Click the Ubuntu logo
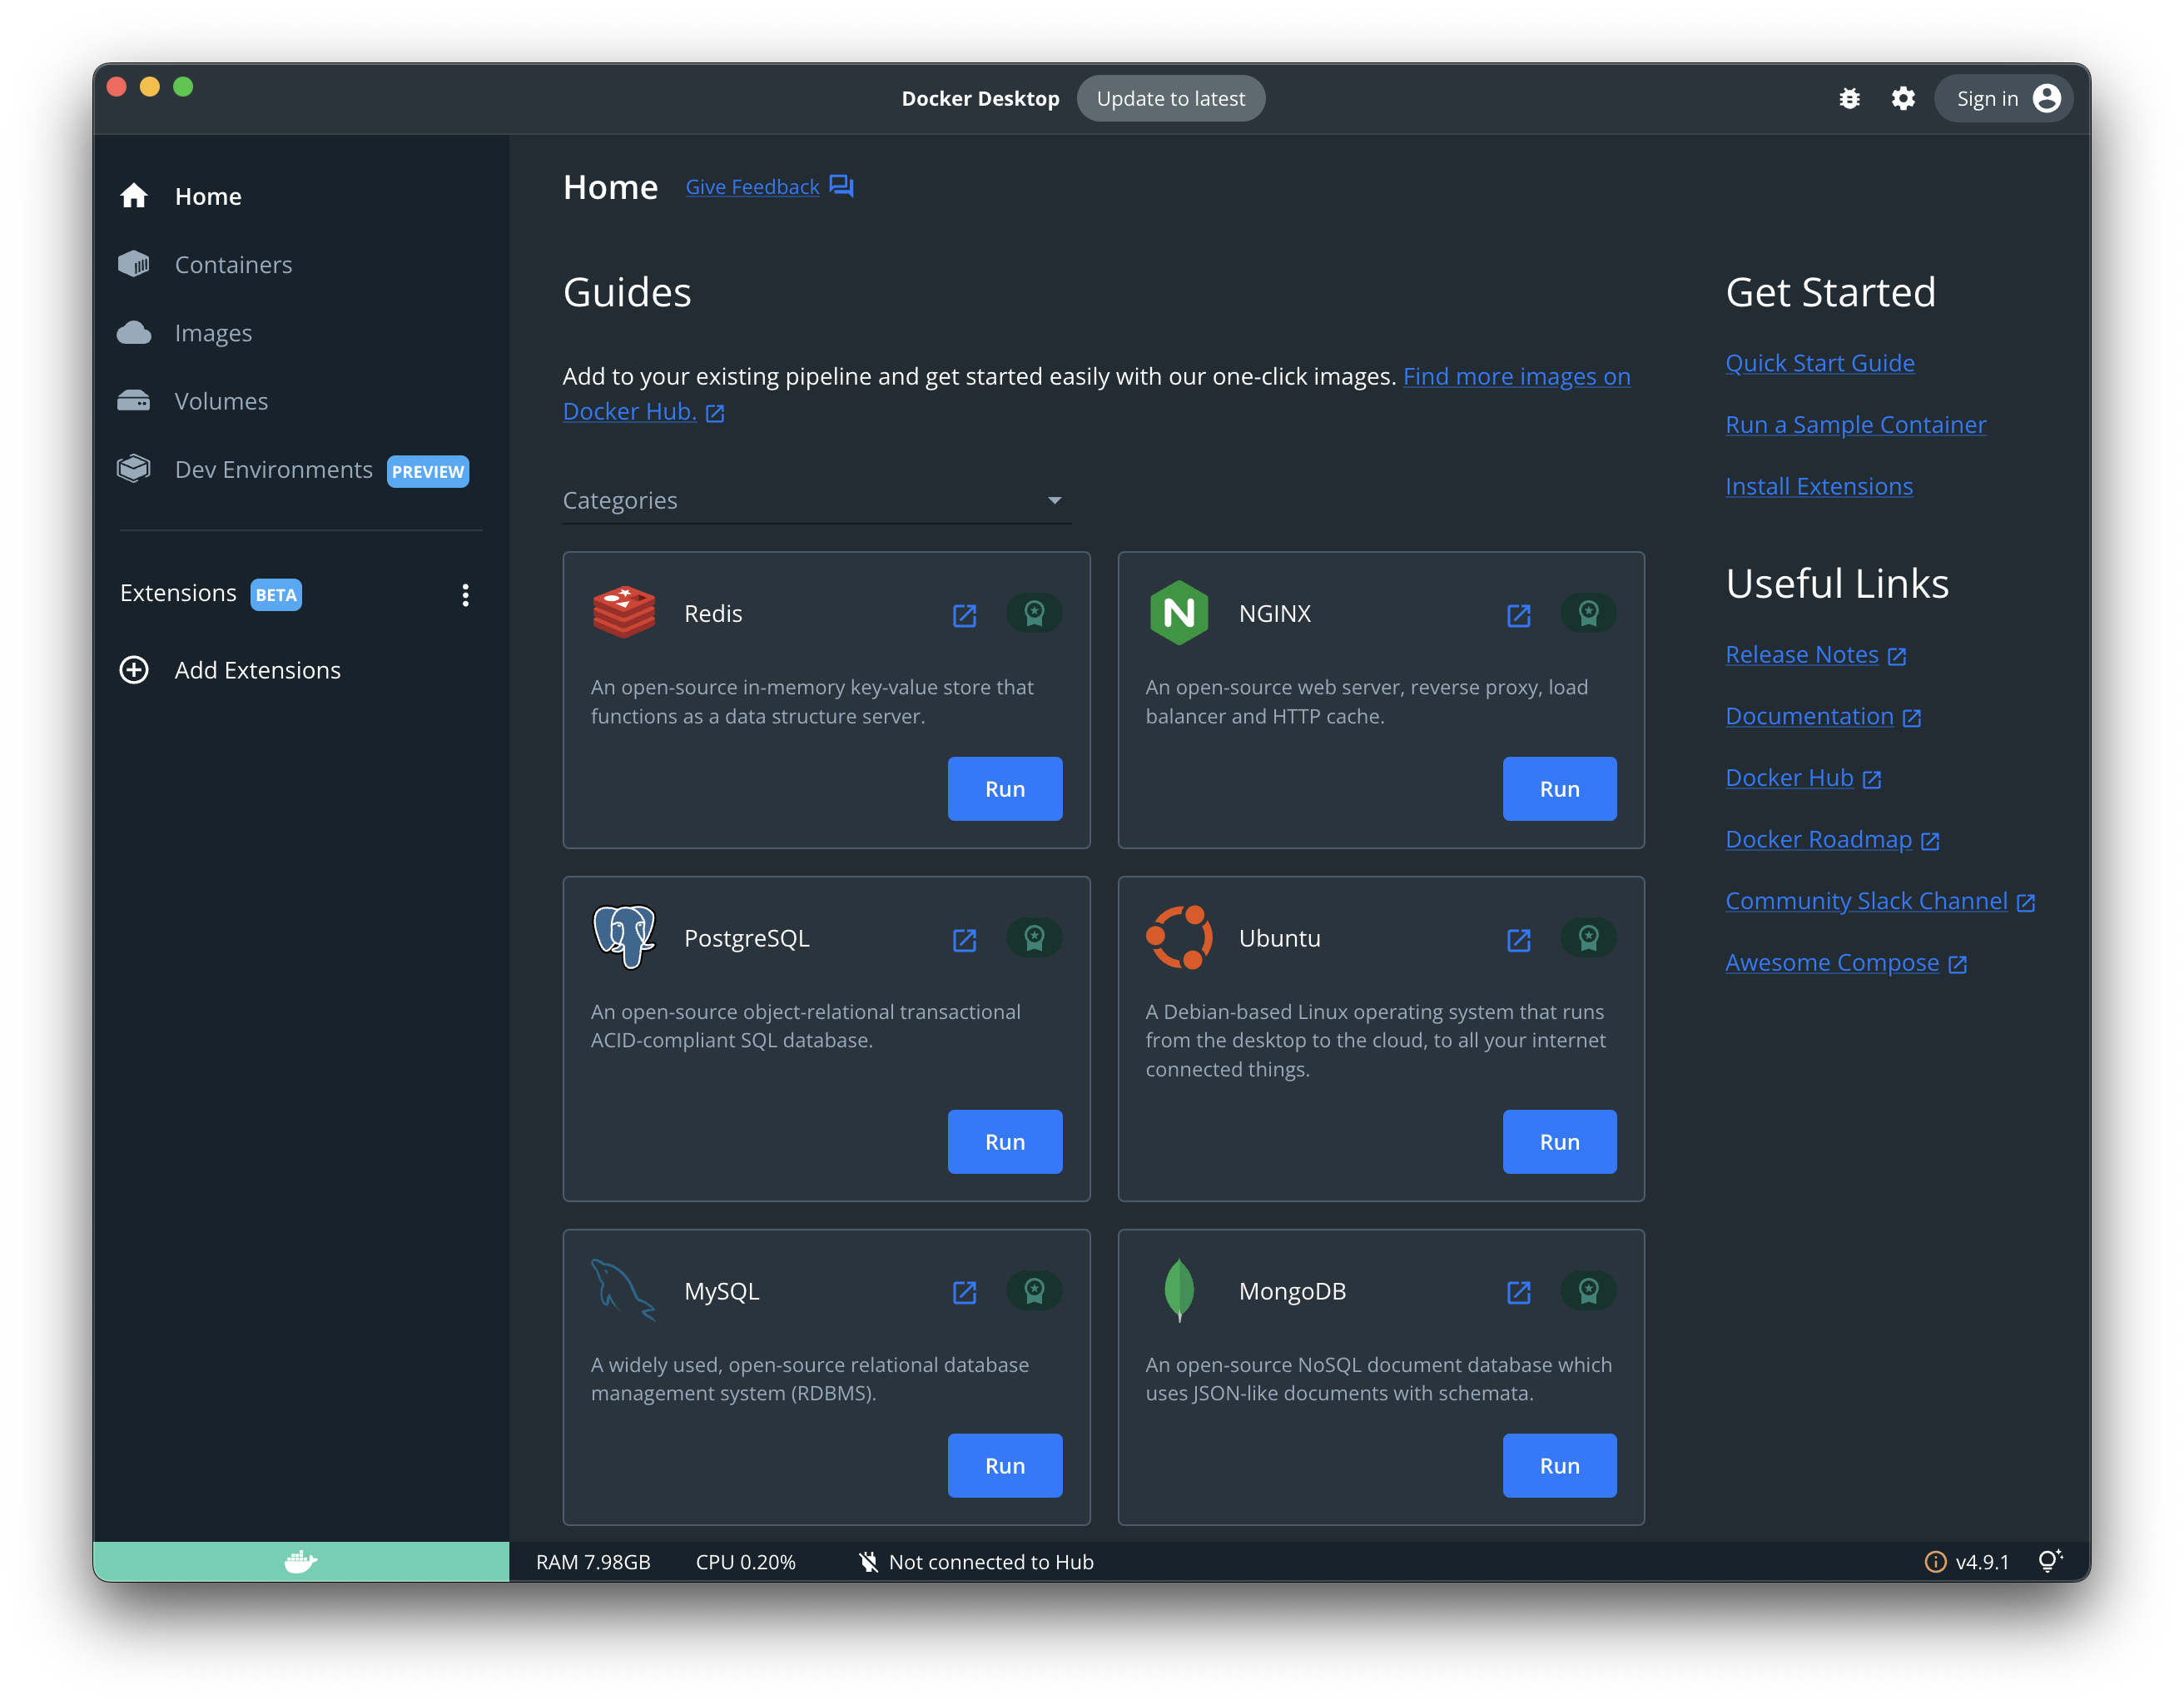The height and width of the screenshot is (1705, 2184). point(1179,937)
